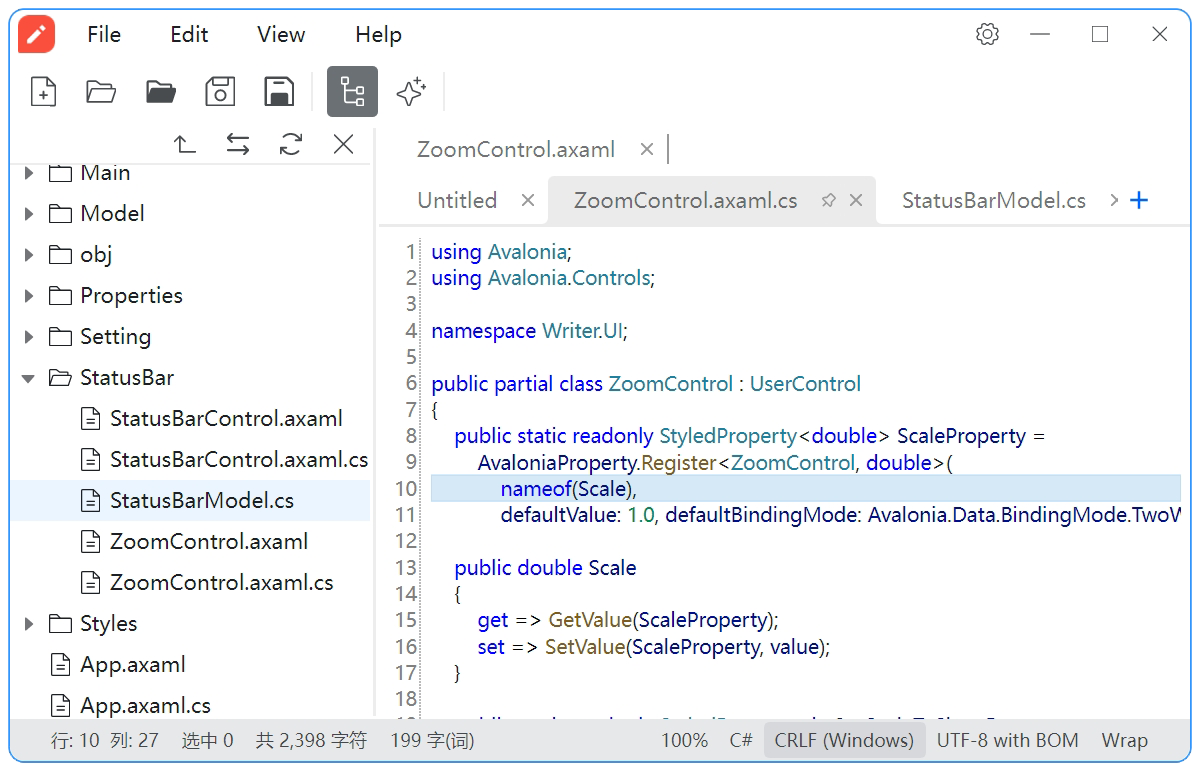
Task: Open settings gear in title bar
Action: click(987, 34)
